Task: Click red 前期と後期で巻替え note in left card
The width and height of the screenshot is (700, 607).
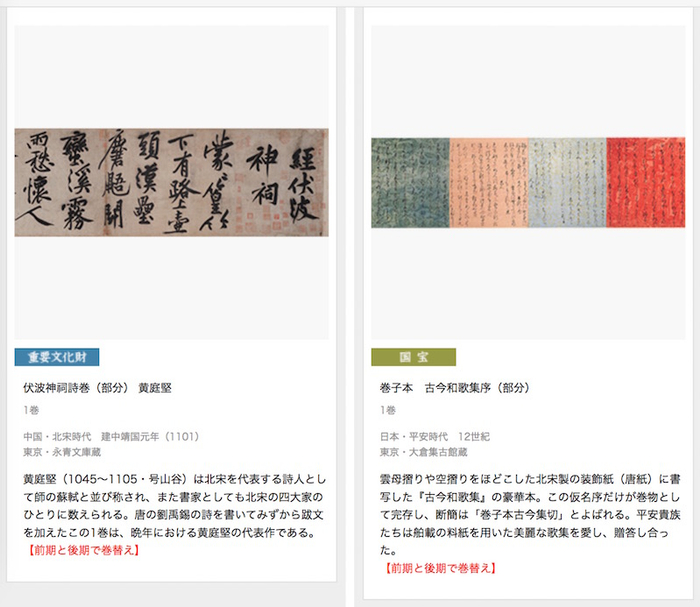Action: (x=82, y=550)
